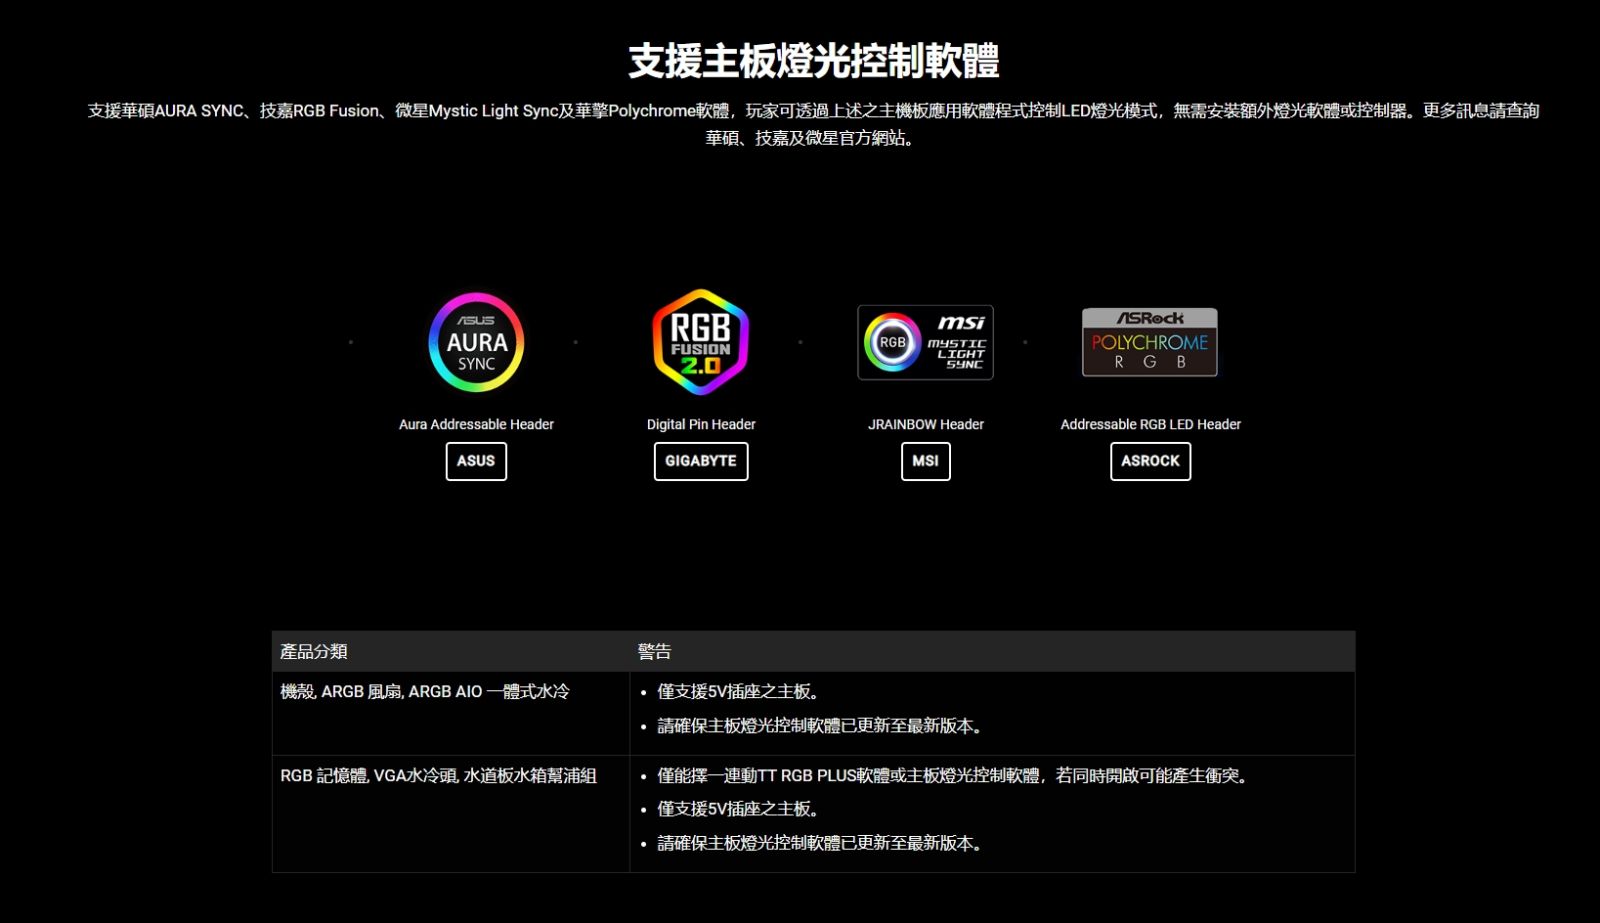The image size is (1600, 923).
Task: Open the ASROCK button link
Action: pyautogui.click(x=1150, y=461)
